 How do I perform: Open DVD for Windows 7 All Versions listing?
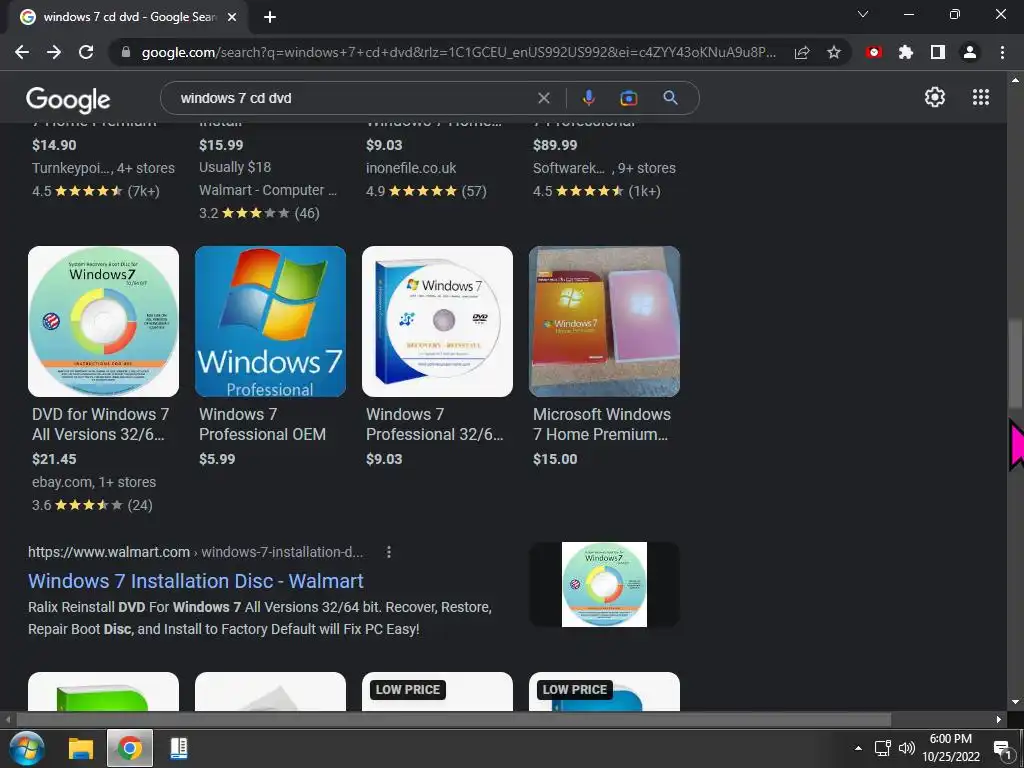(x=101, y=424)
